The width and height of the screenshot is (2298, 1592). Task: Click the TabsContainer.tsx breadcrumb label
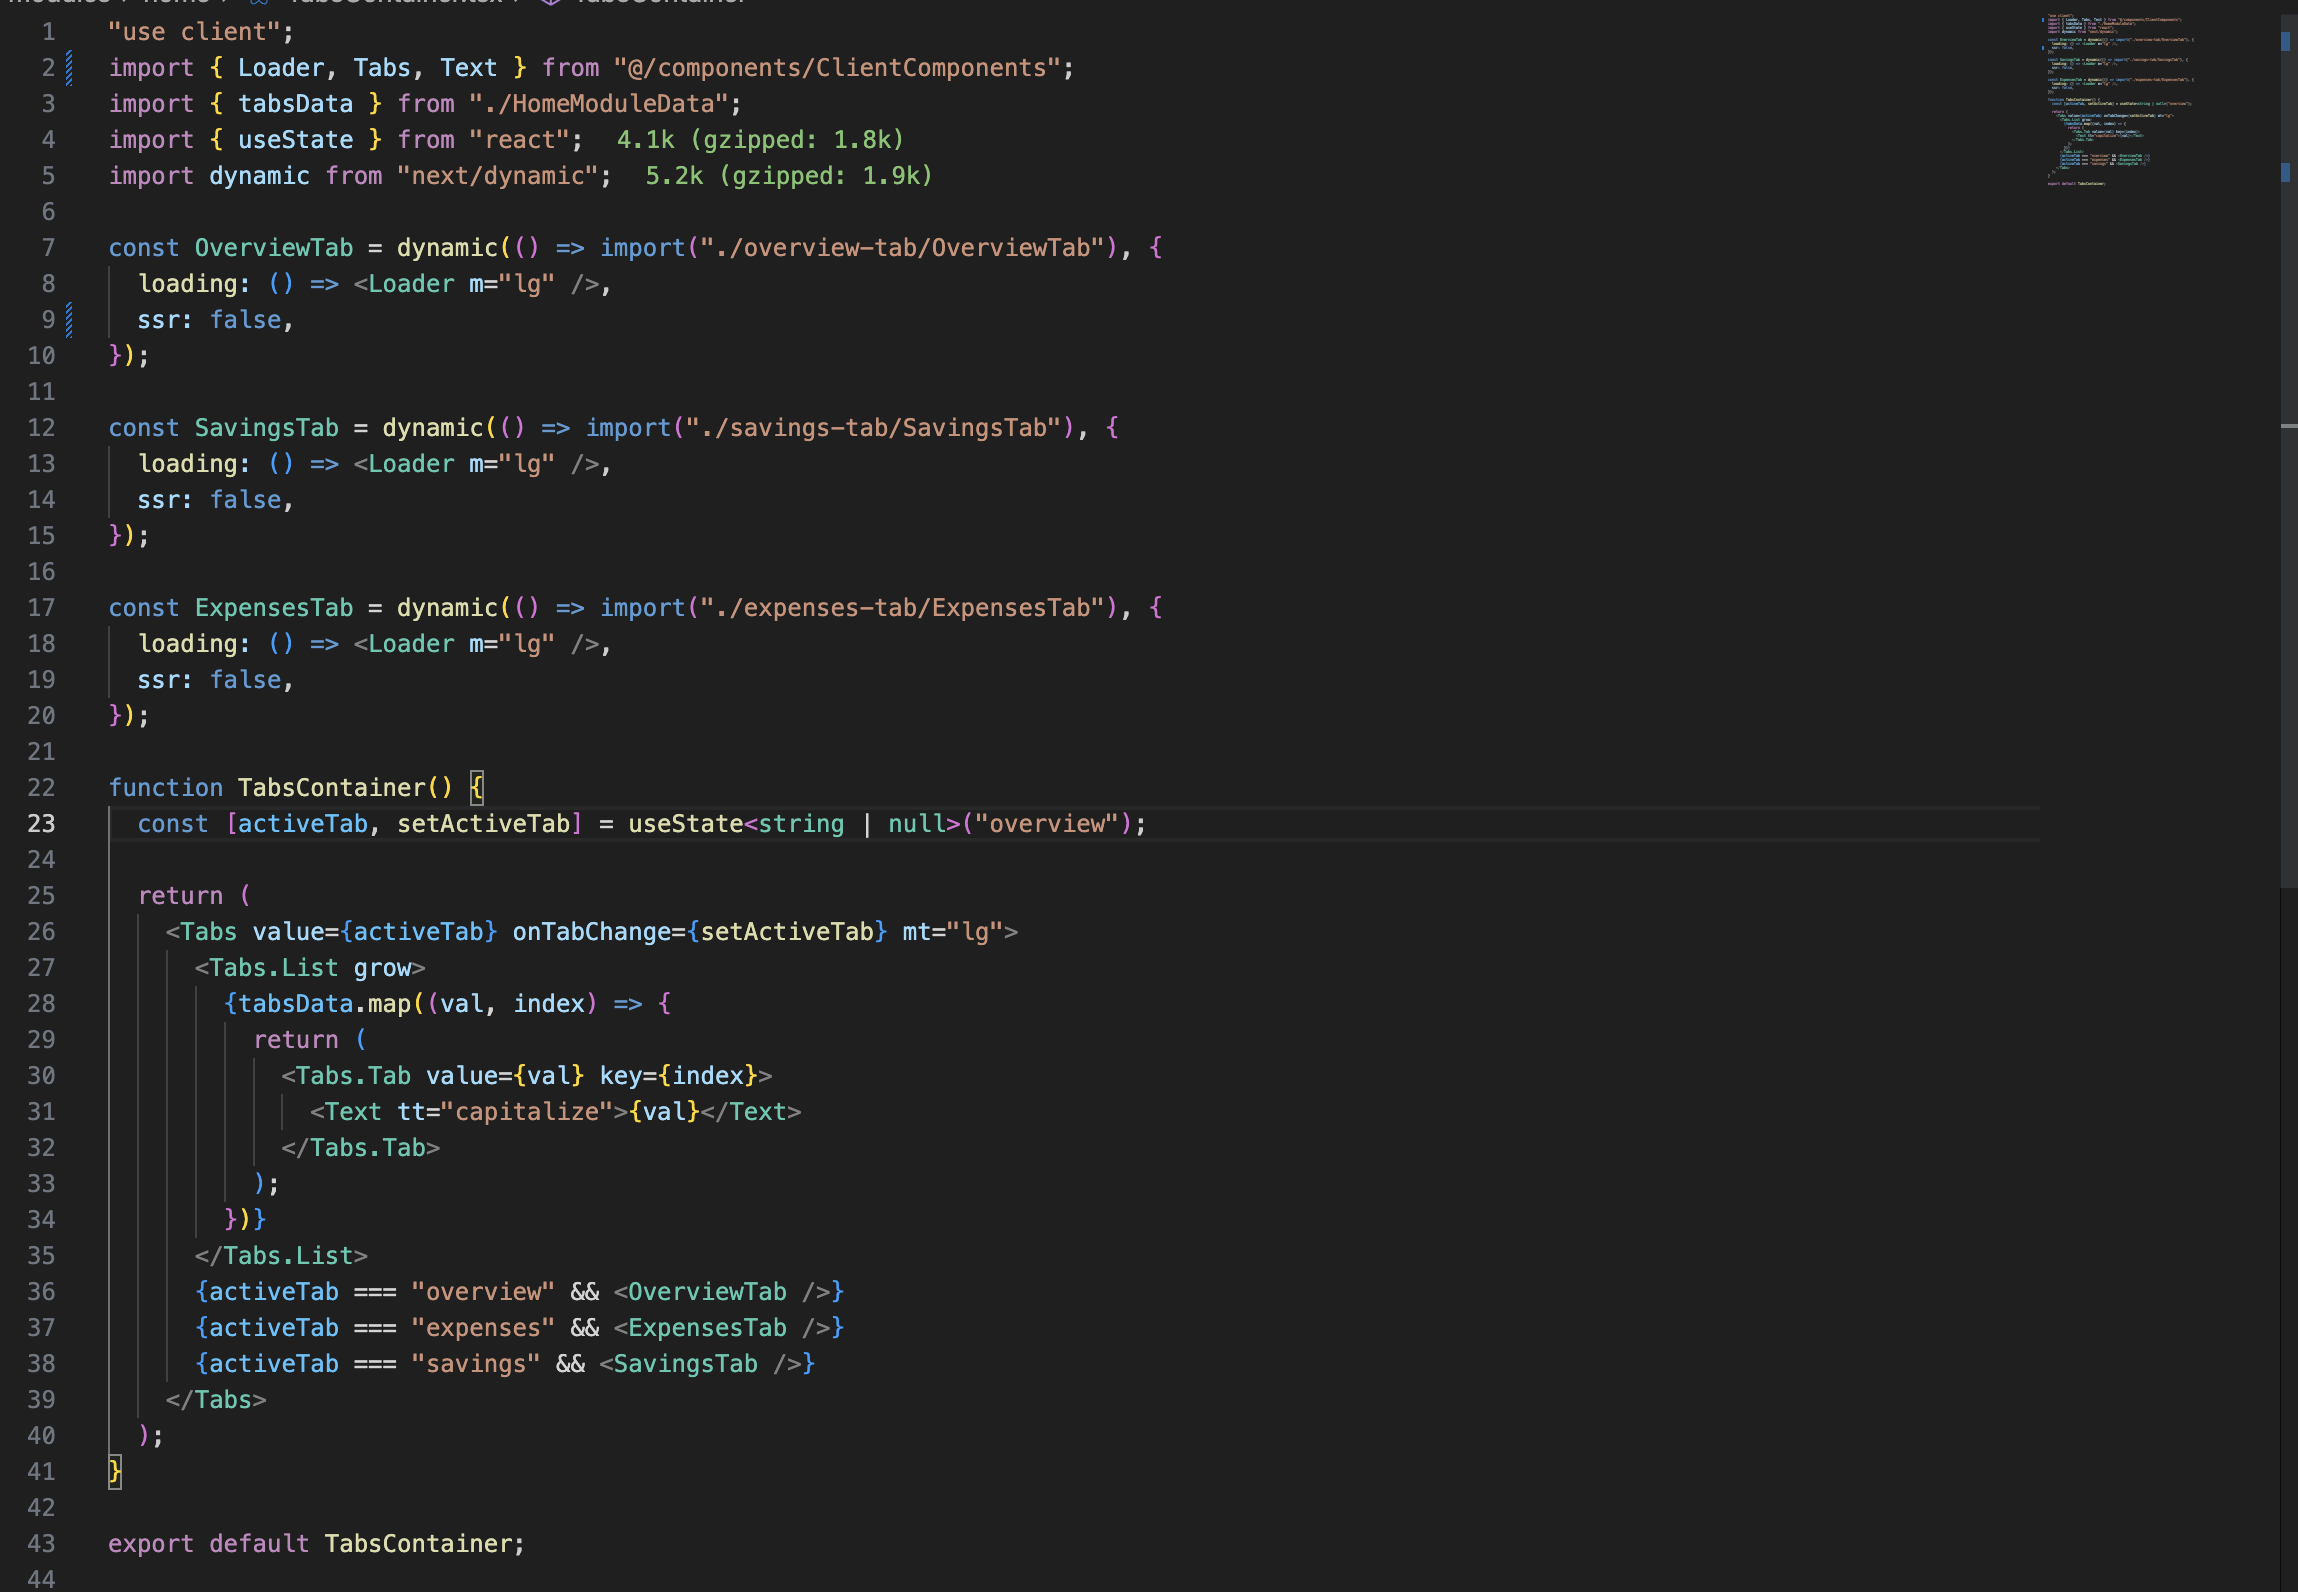(395, 3)
